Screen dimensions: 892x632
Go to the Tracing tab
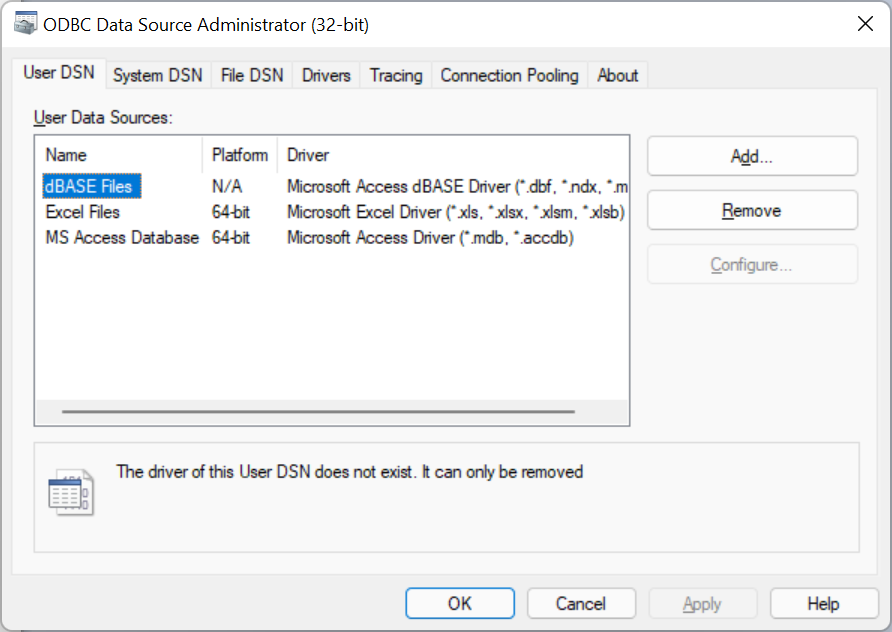396,75
